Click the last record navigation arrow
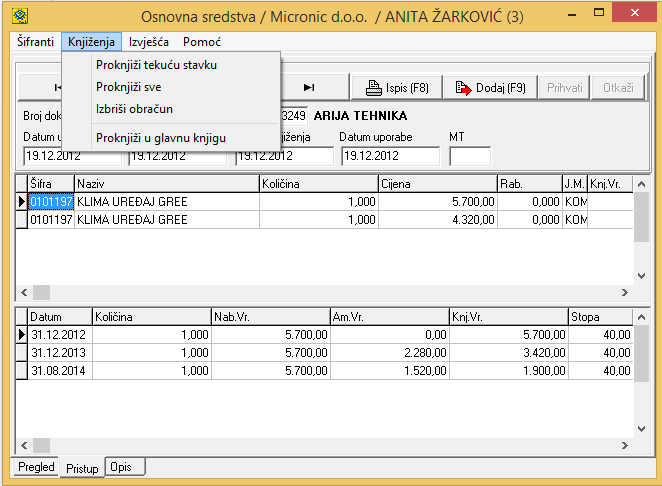The width and height of the screenshot is (662, 486). 310,88
